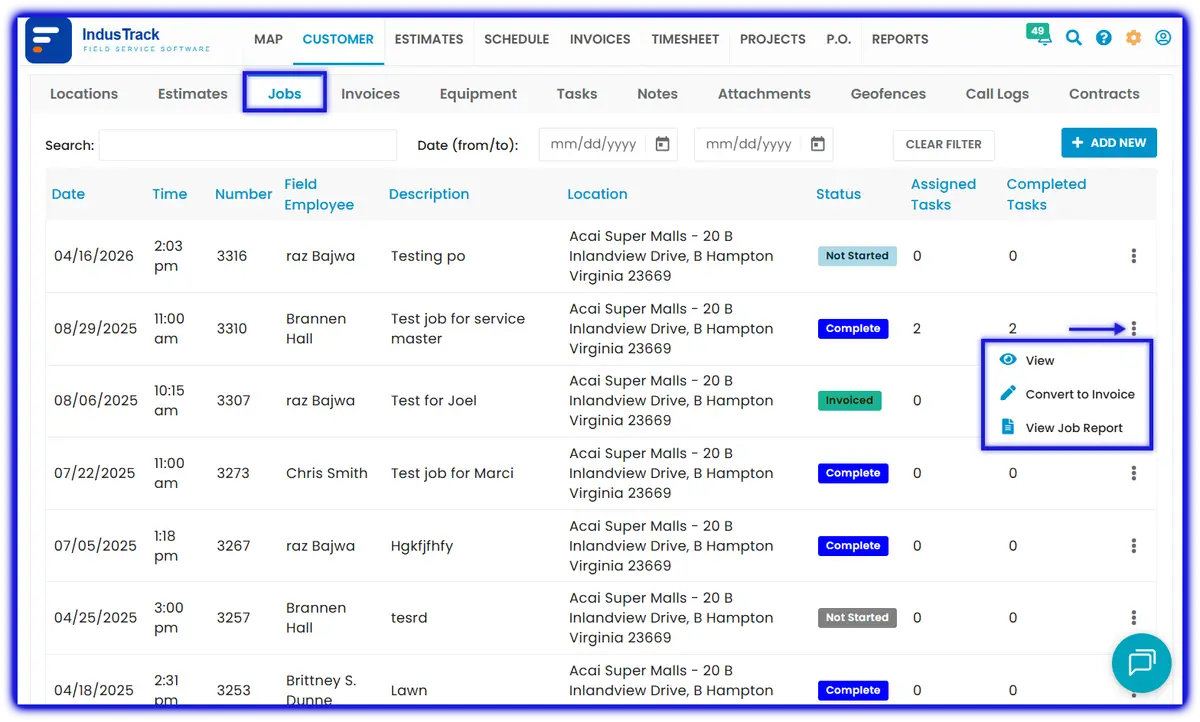Open actions menu for job 3316
Screen dimensions: 1200x722
(1133, 256)
